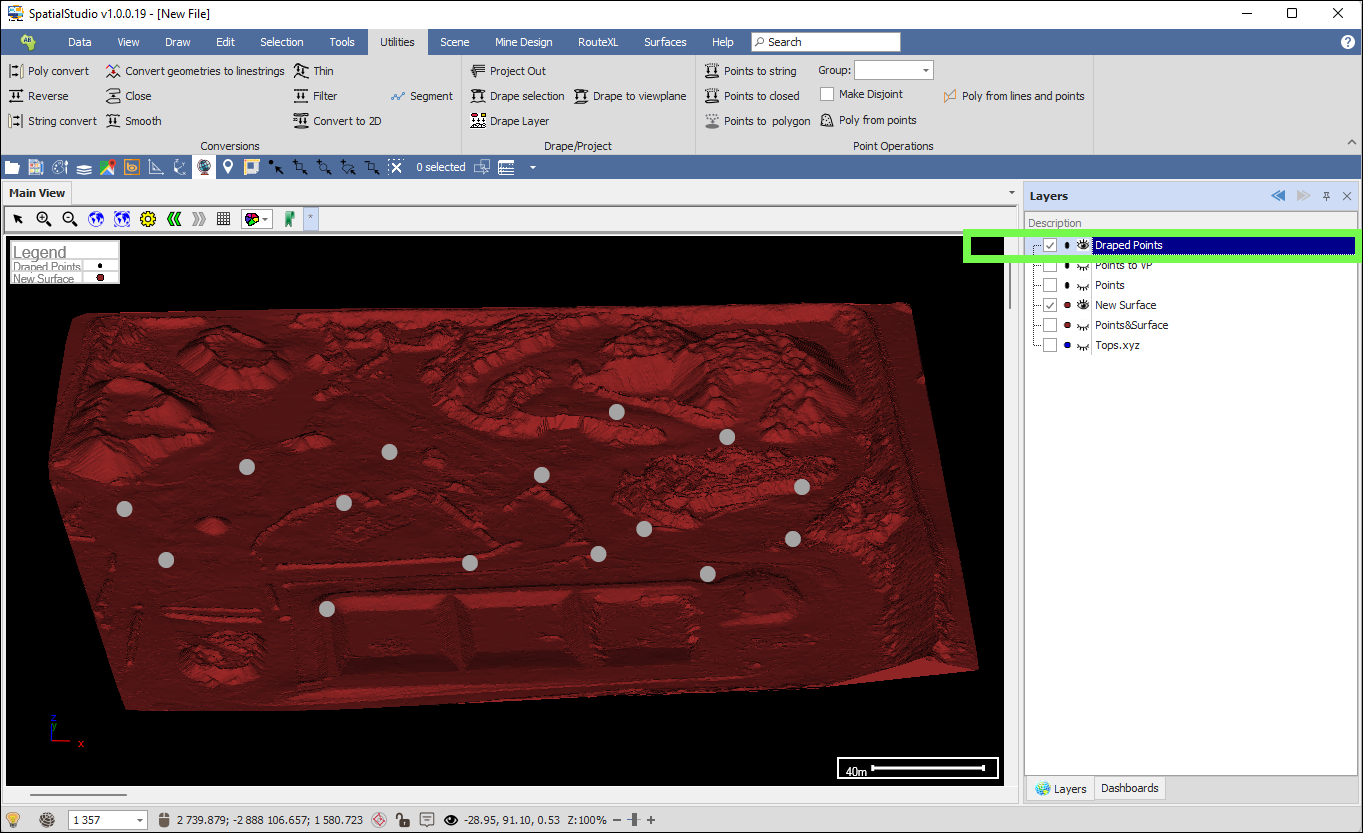Click the yellow gear settings icon

pos(148,219)
